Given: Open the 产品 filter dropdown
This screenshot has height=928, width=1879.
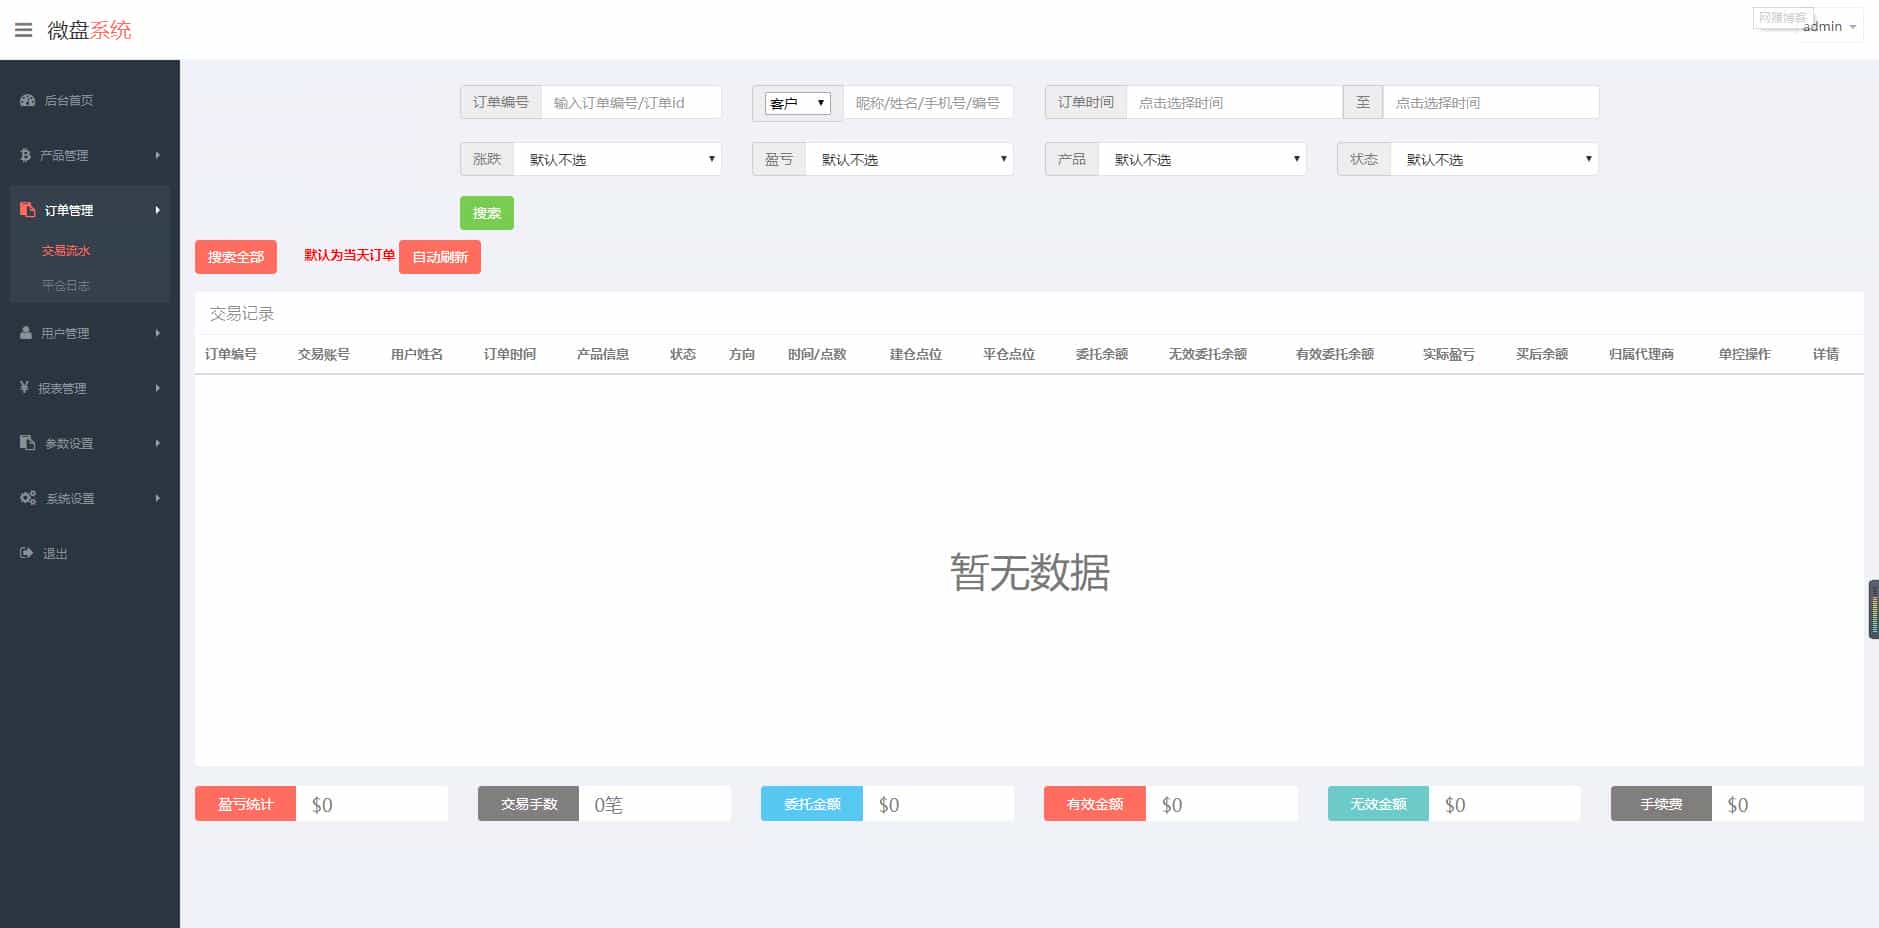Looking at the screenshot, I should pos(1202,158).
